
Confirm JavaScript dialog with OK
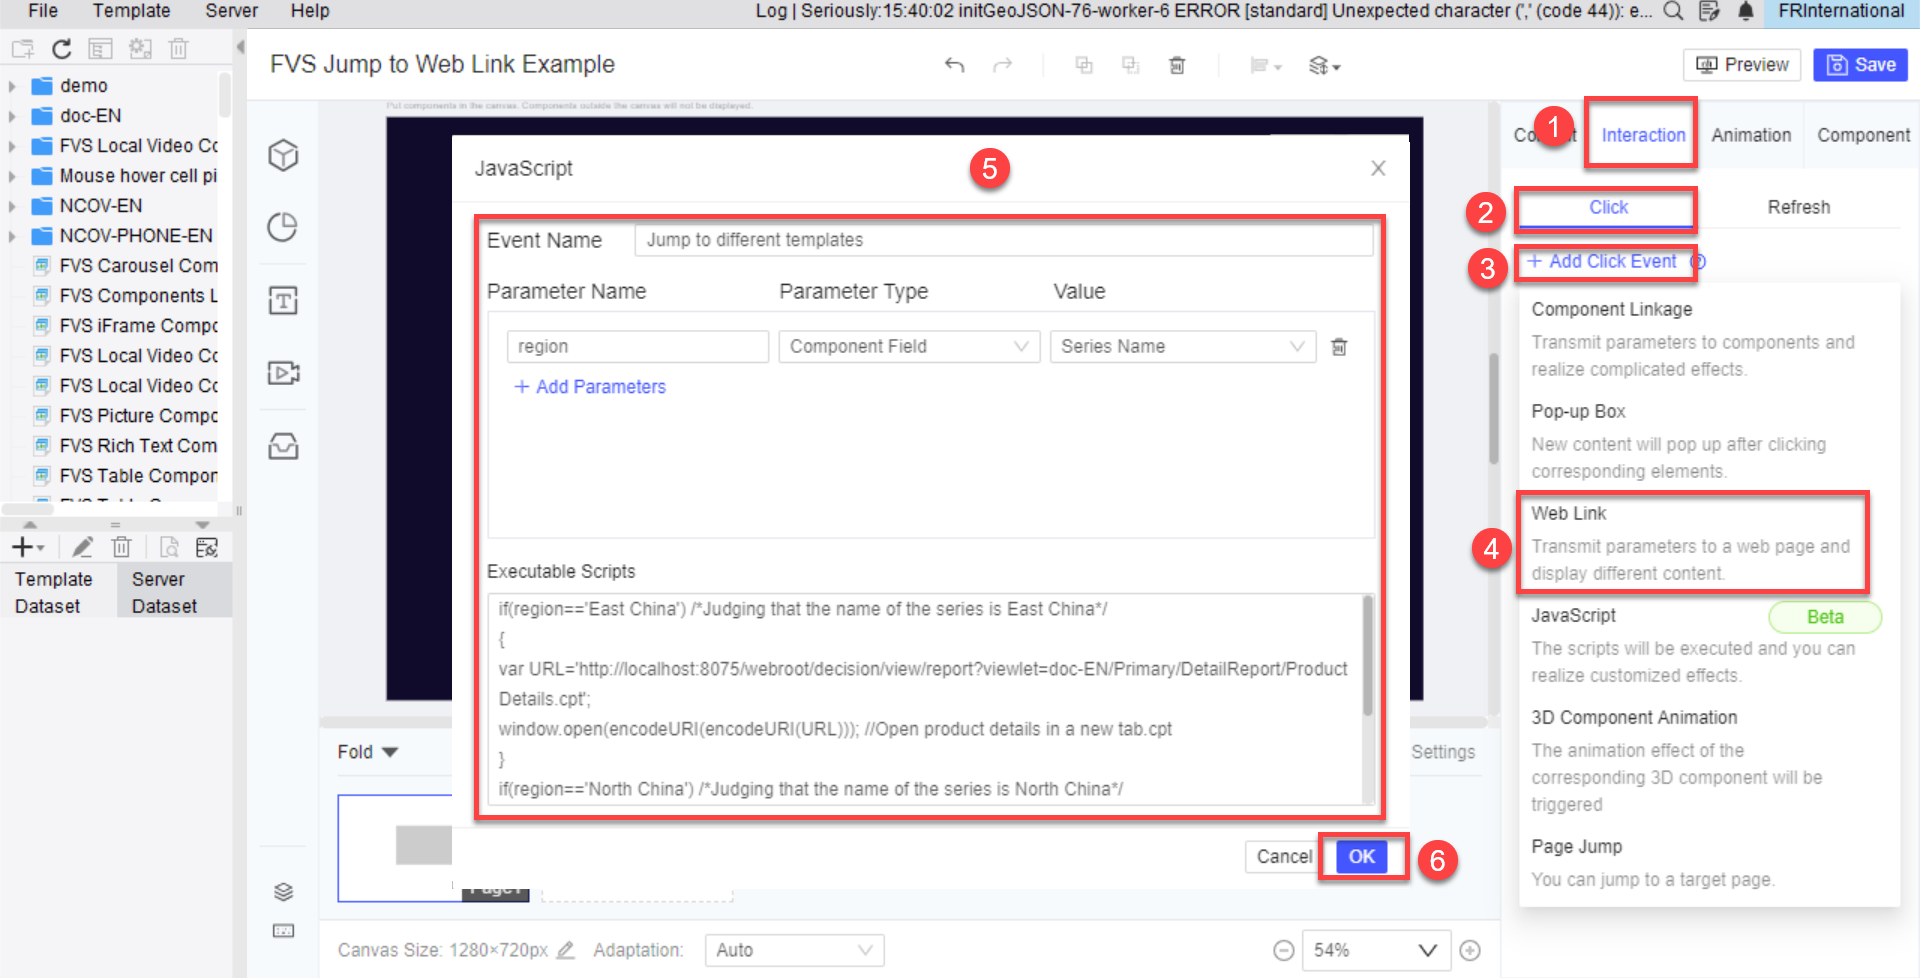click(x=1361, y=856)
